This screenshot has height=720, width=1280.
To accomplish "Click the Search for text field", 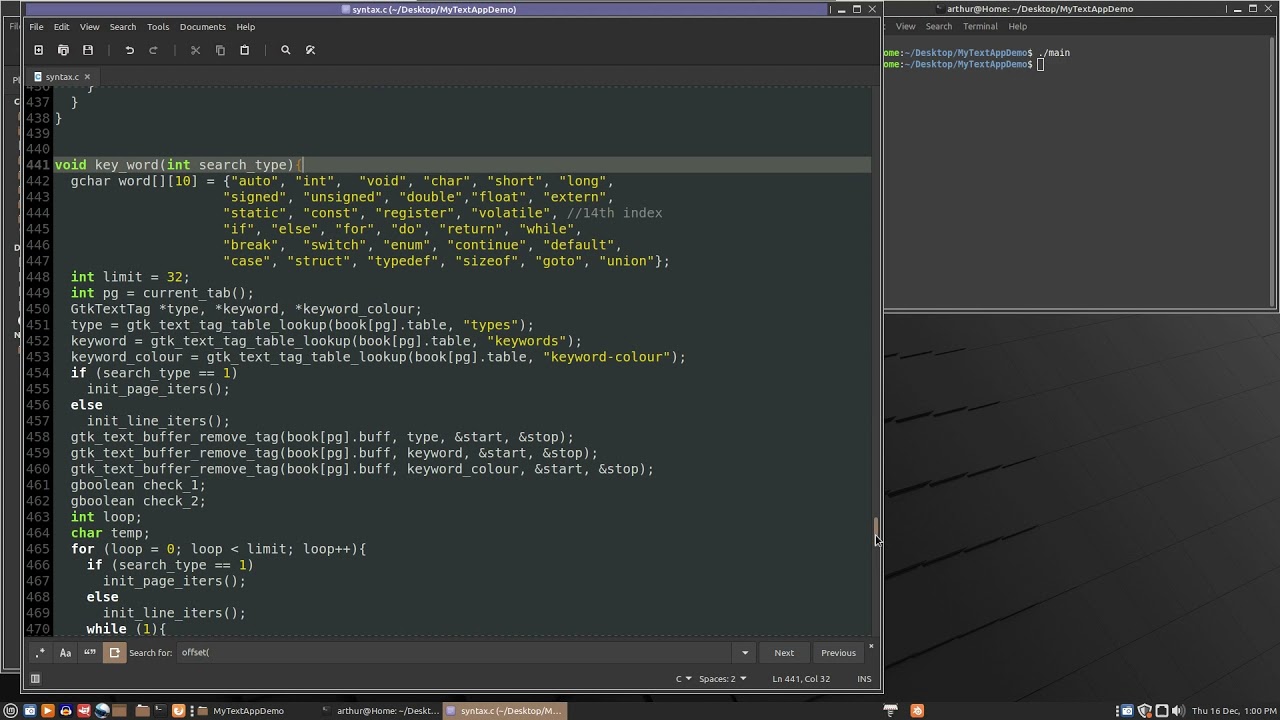I will (455, 653).
